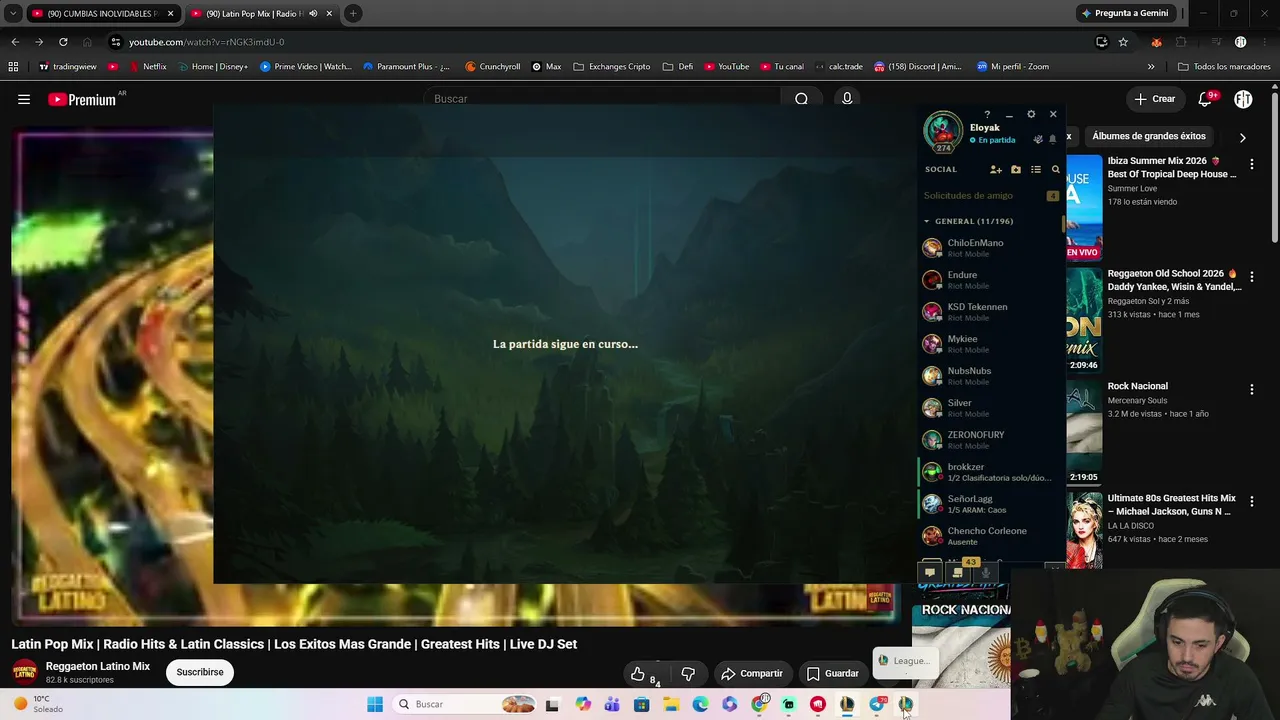Open the Chrome extensions puzzle icon

pyautogui.click(x=1181, y=42)
